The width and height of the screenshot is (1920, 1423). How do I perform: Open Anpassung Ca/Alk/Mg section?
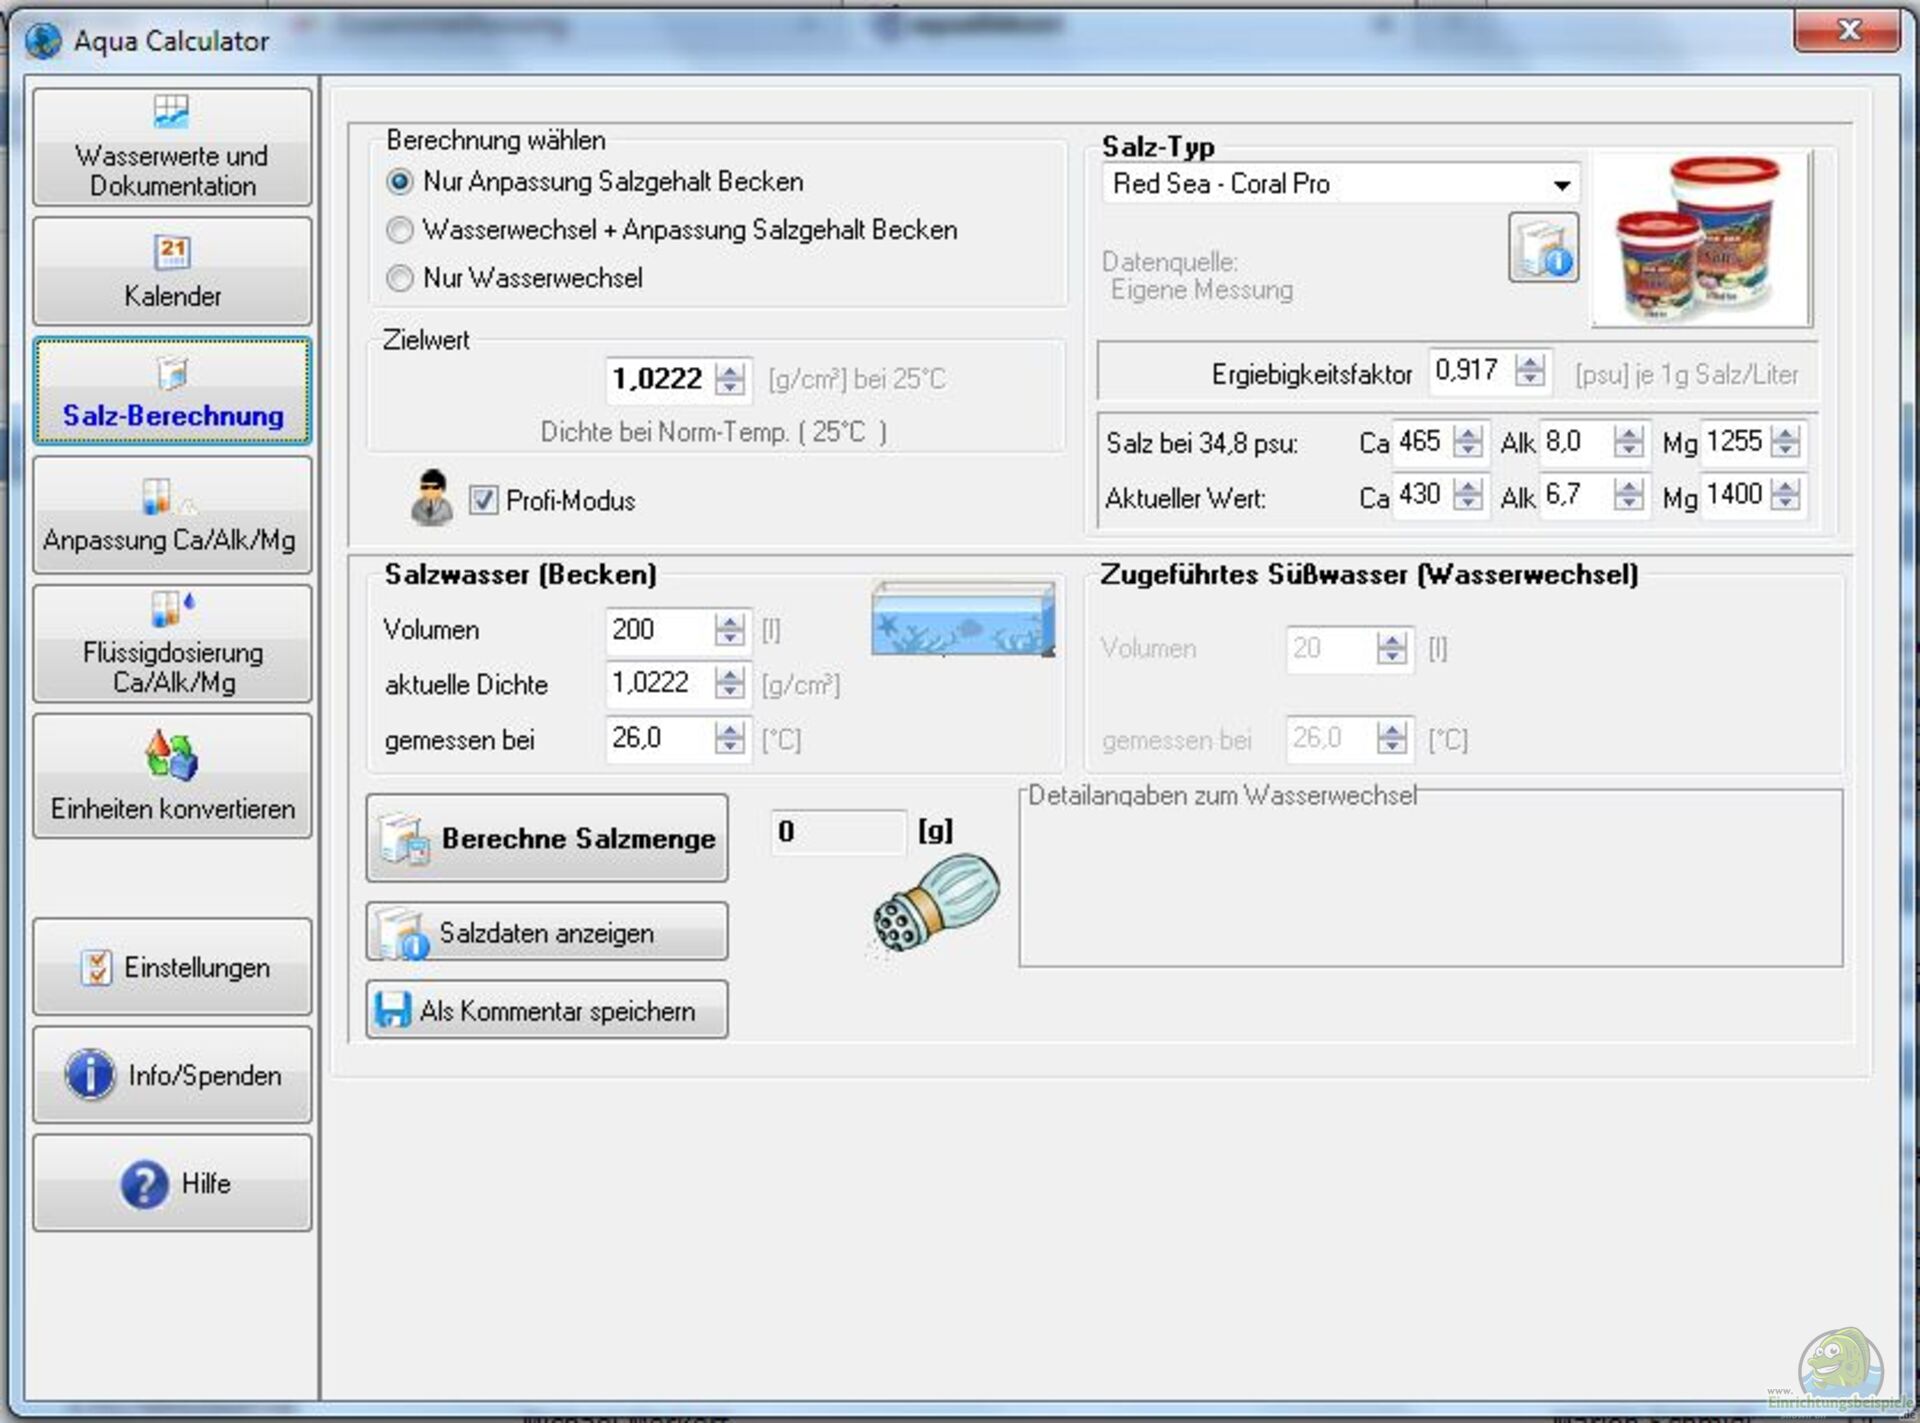[172, 516]
